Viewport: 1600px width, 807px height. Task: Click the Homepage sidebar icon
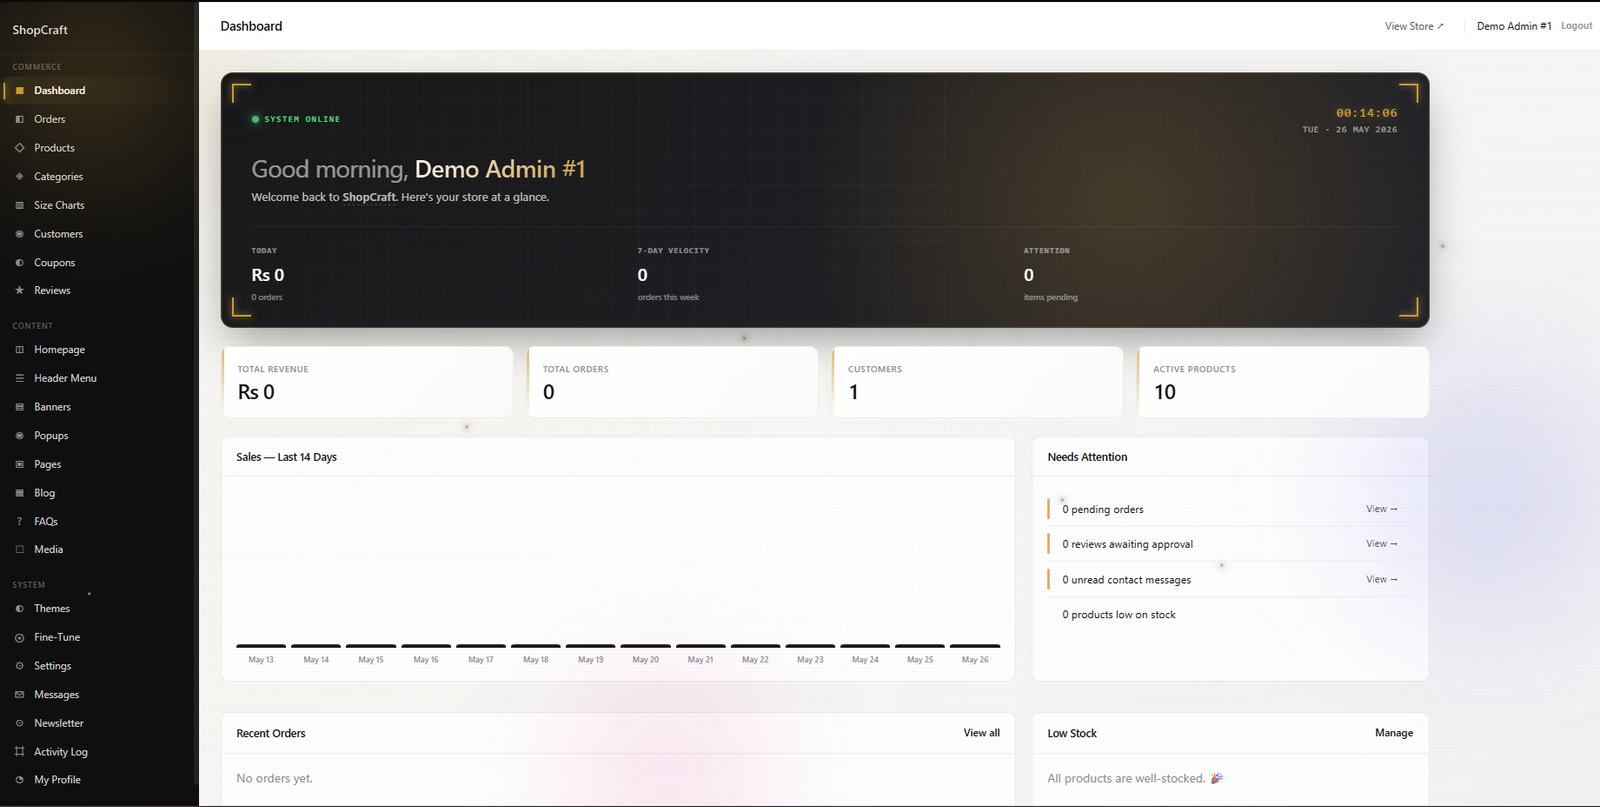click(19, 350)
